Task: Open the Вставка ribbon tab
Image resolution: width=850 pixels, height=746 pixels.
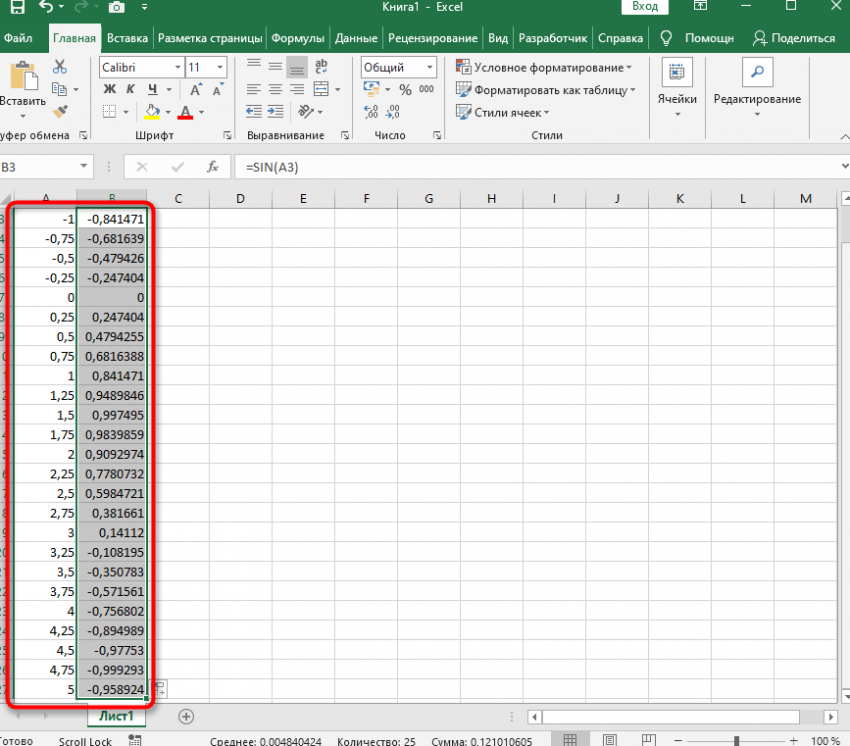Action: [x=127, y=38]
